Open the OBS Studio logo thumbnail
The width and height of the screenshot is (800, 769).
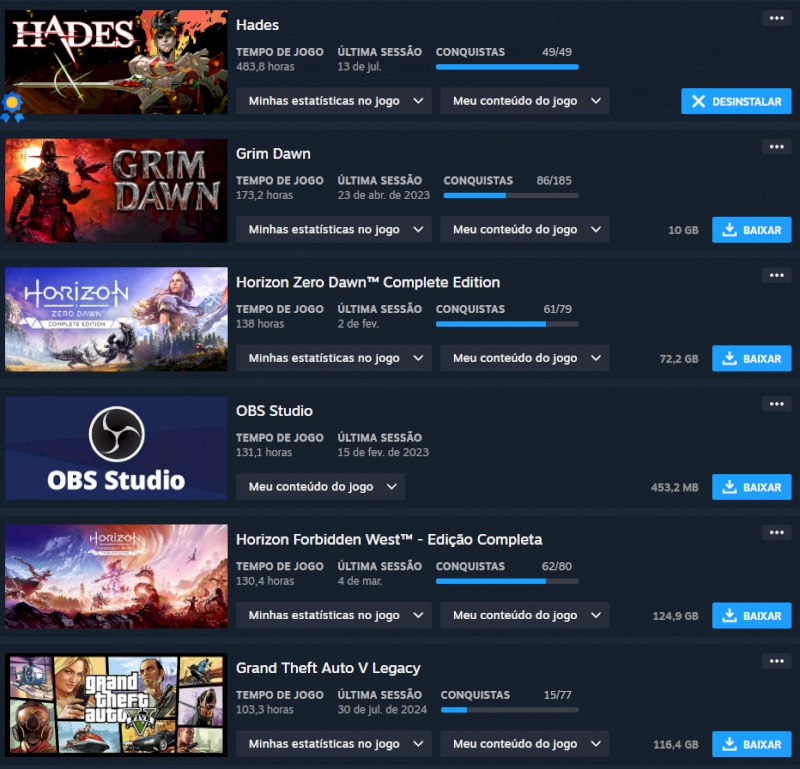click(x=116, y=448)
